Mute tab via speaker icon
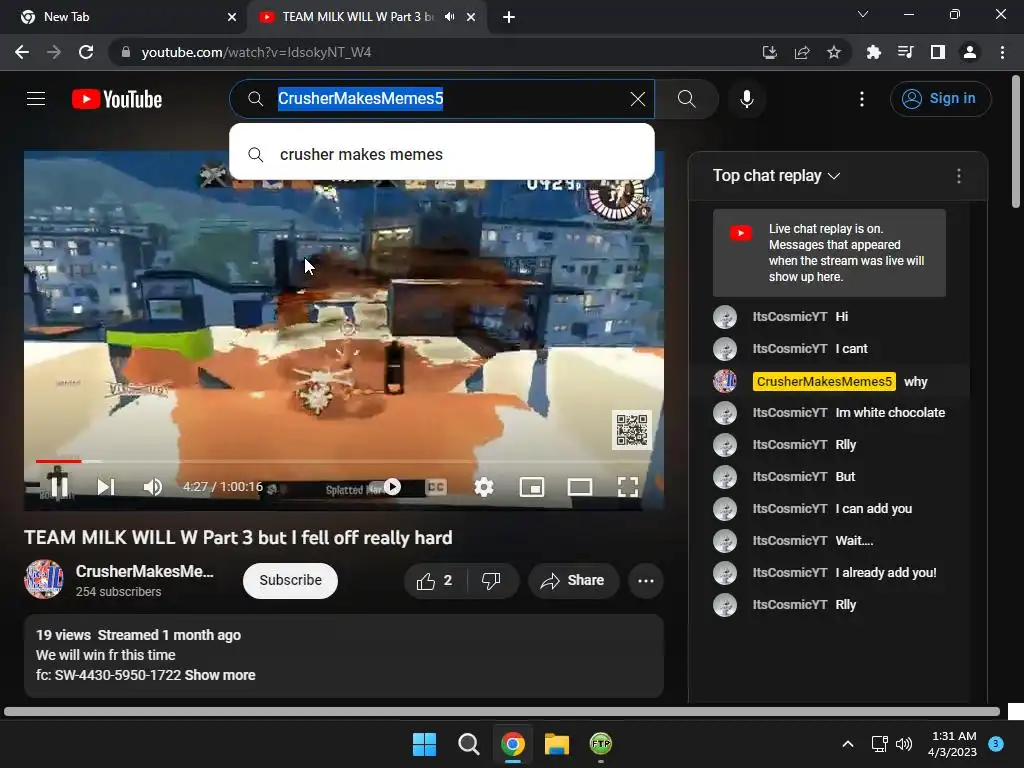 (x=449, y=17)
